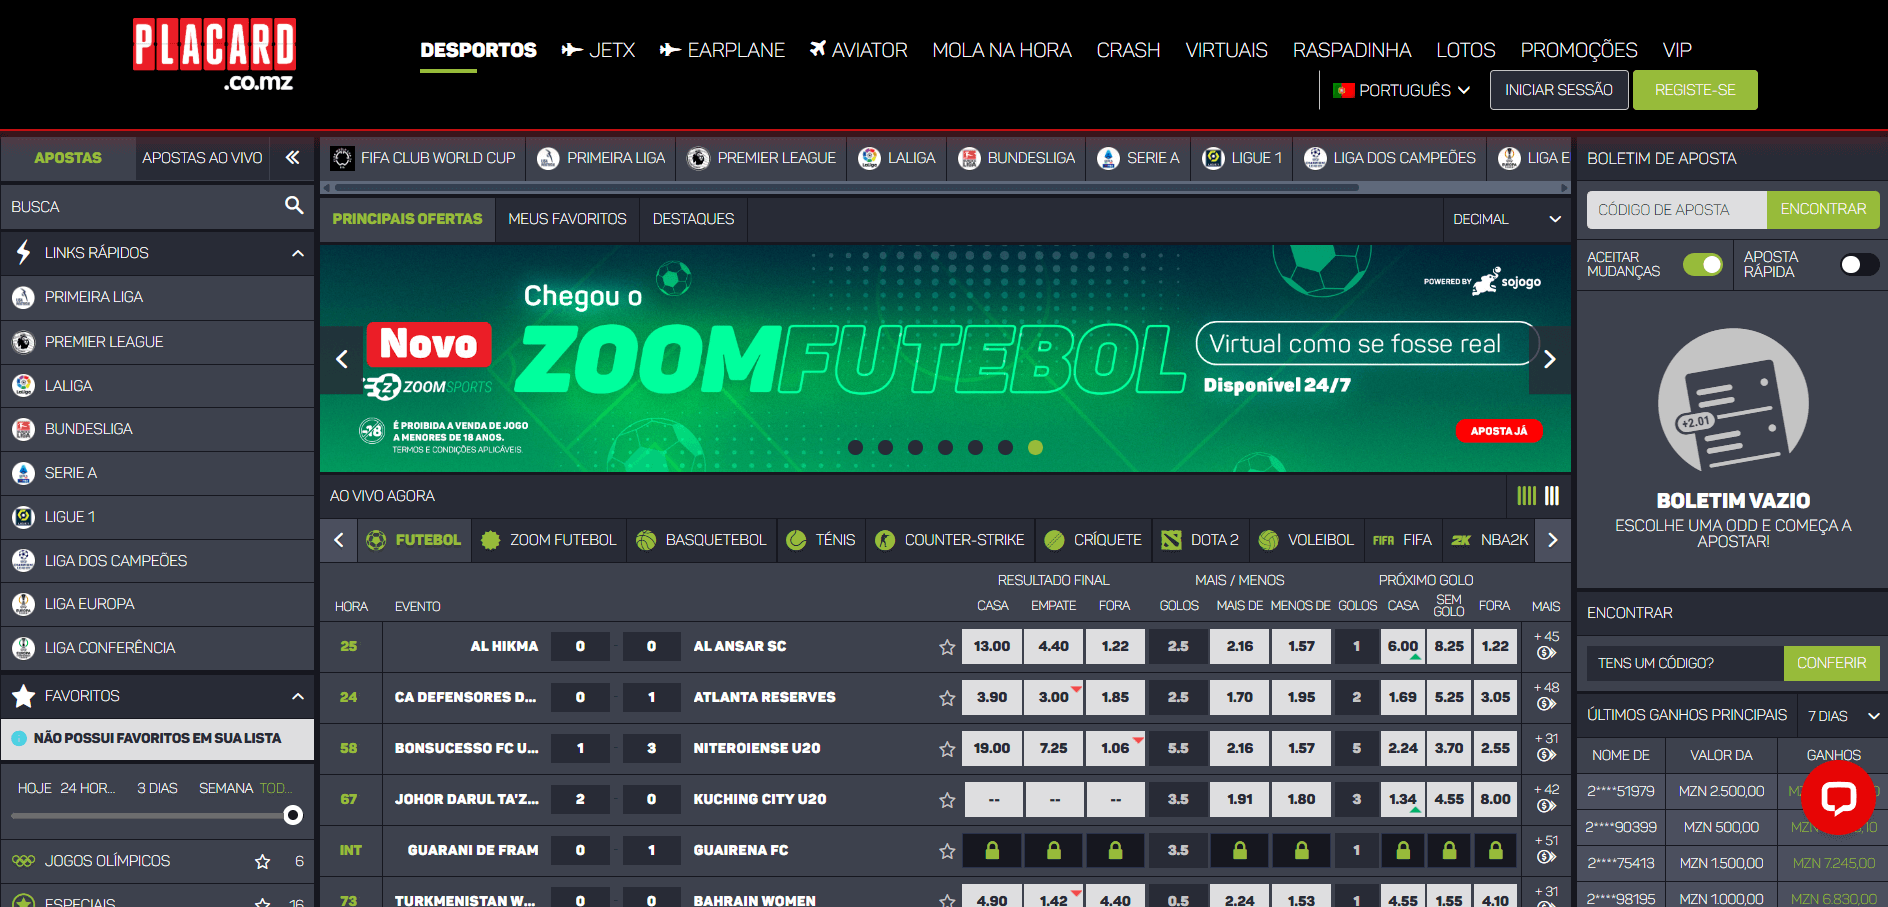This screenshot has height=907, width=1888.
Task: Switch to Apostas Ao Vivo tab
Action: 202,158
